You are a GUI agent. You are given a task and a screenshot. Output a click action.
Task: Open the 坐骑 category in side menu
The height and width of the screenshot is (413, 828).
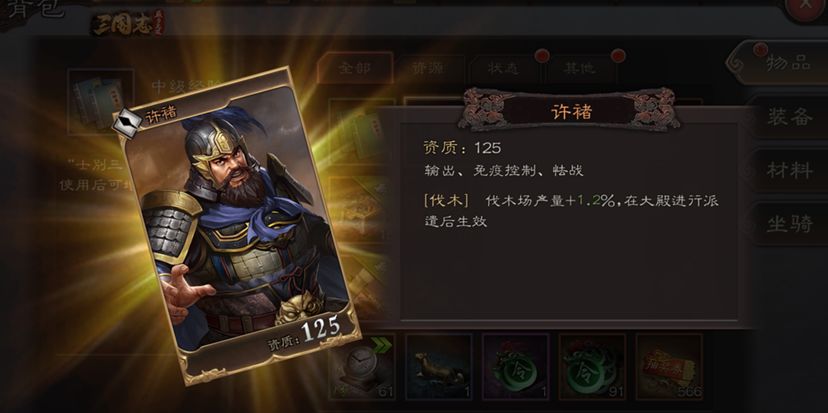pyautogui.click(x=789, y=224)
